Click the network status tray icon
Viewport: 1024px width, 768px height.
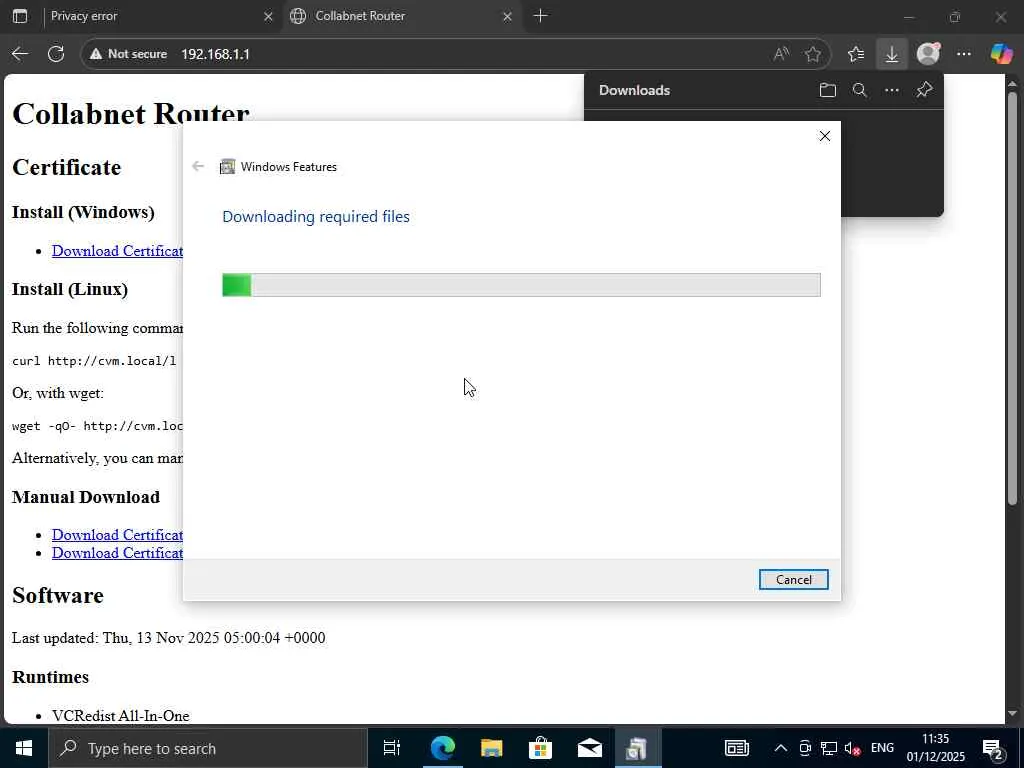pyautogui.click(x=829, y=748)
